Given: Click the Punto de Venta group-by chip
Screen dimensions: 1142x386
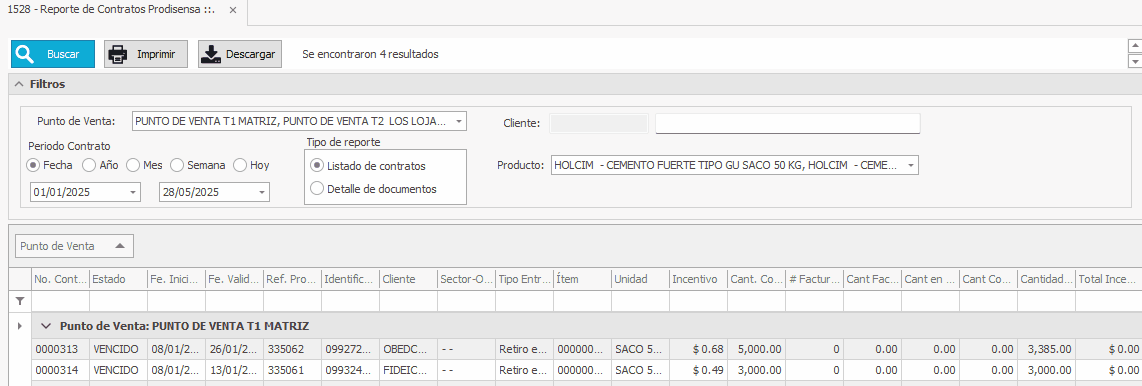Looking at the screenshot, I should 74,246.
